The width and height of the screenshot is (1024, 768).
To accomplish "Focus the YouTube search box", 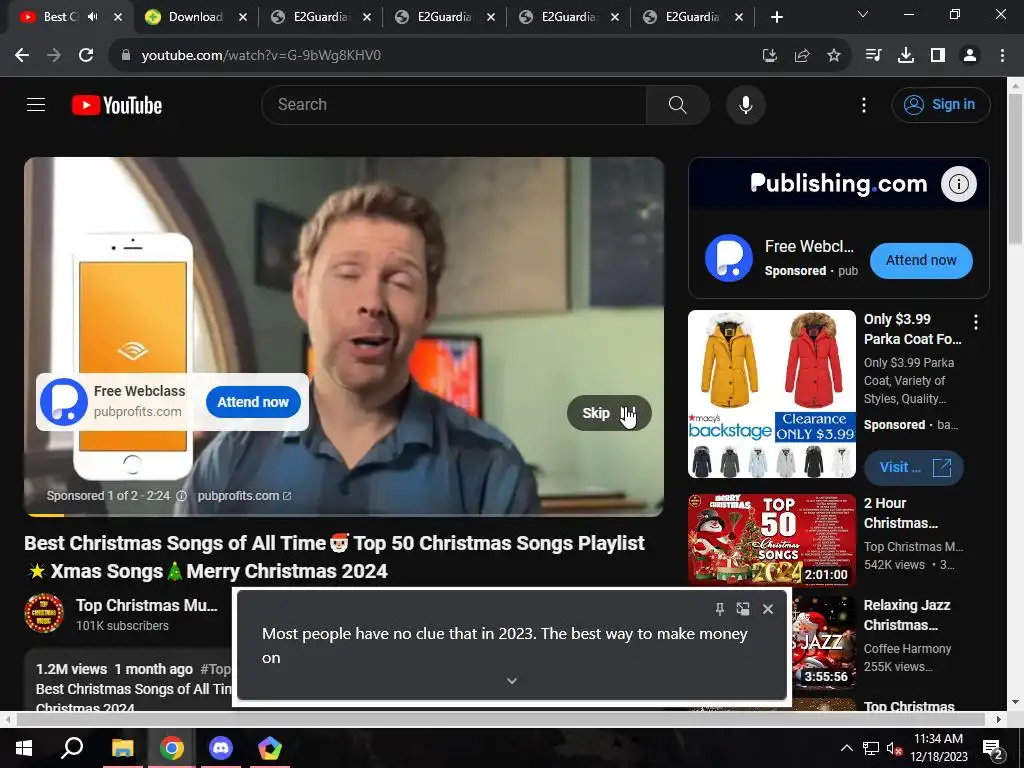I will (454, 104).
